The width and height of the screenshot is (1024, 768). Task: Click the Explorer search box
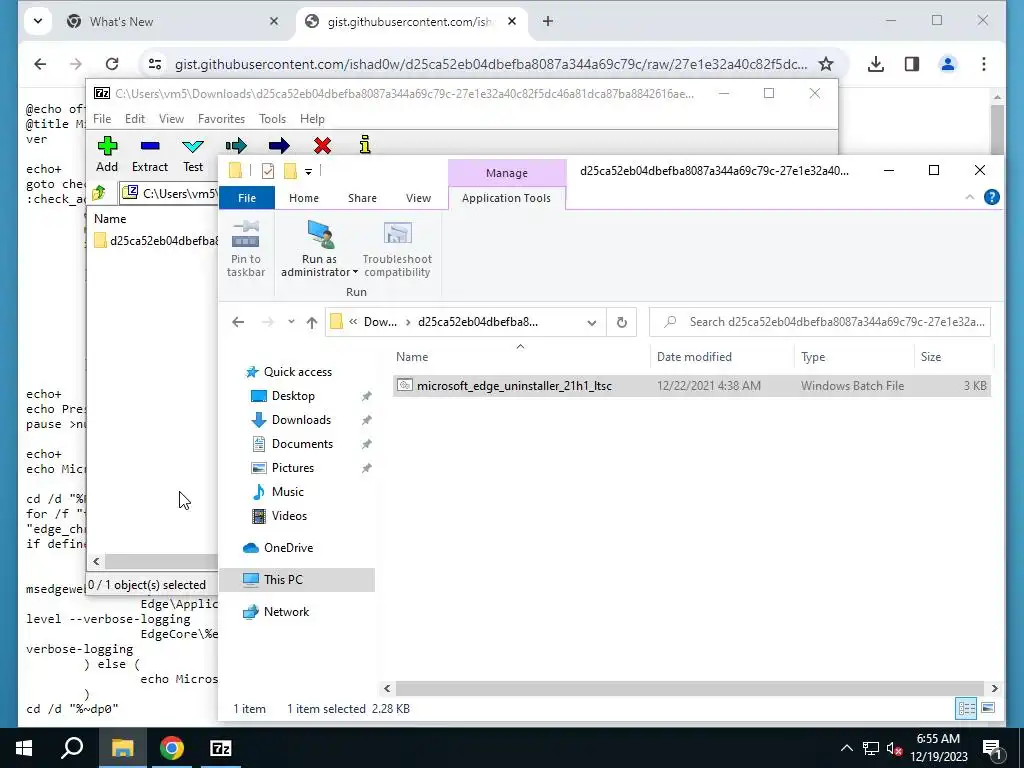point(820,322)
